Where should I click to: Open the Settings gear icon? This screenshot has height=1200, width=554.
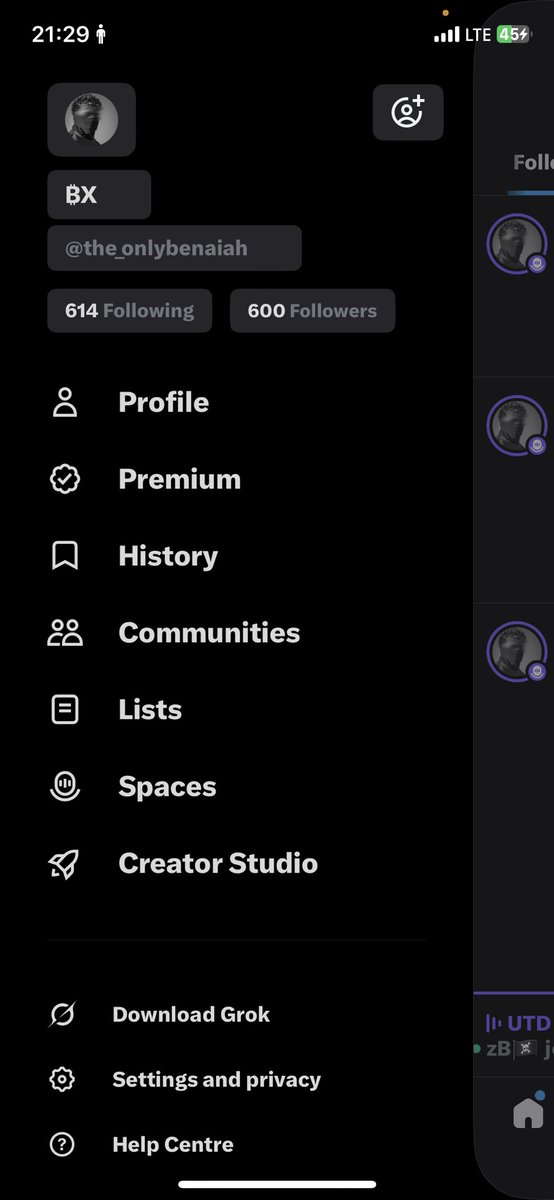[x=62, y=1080]
